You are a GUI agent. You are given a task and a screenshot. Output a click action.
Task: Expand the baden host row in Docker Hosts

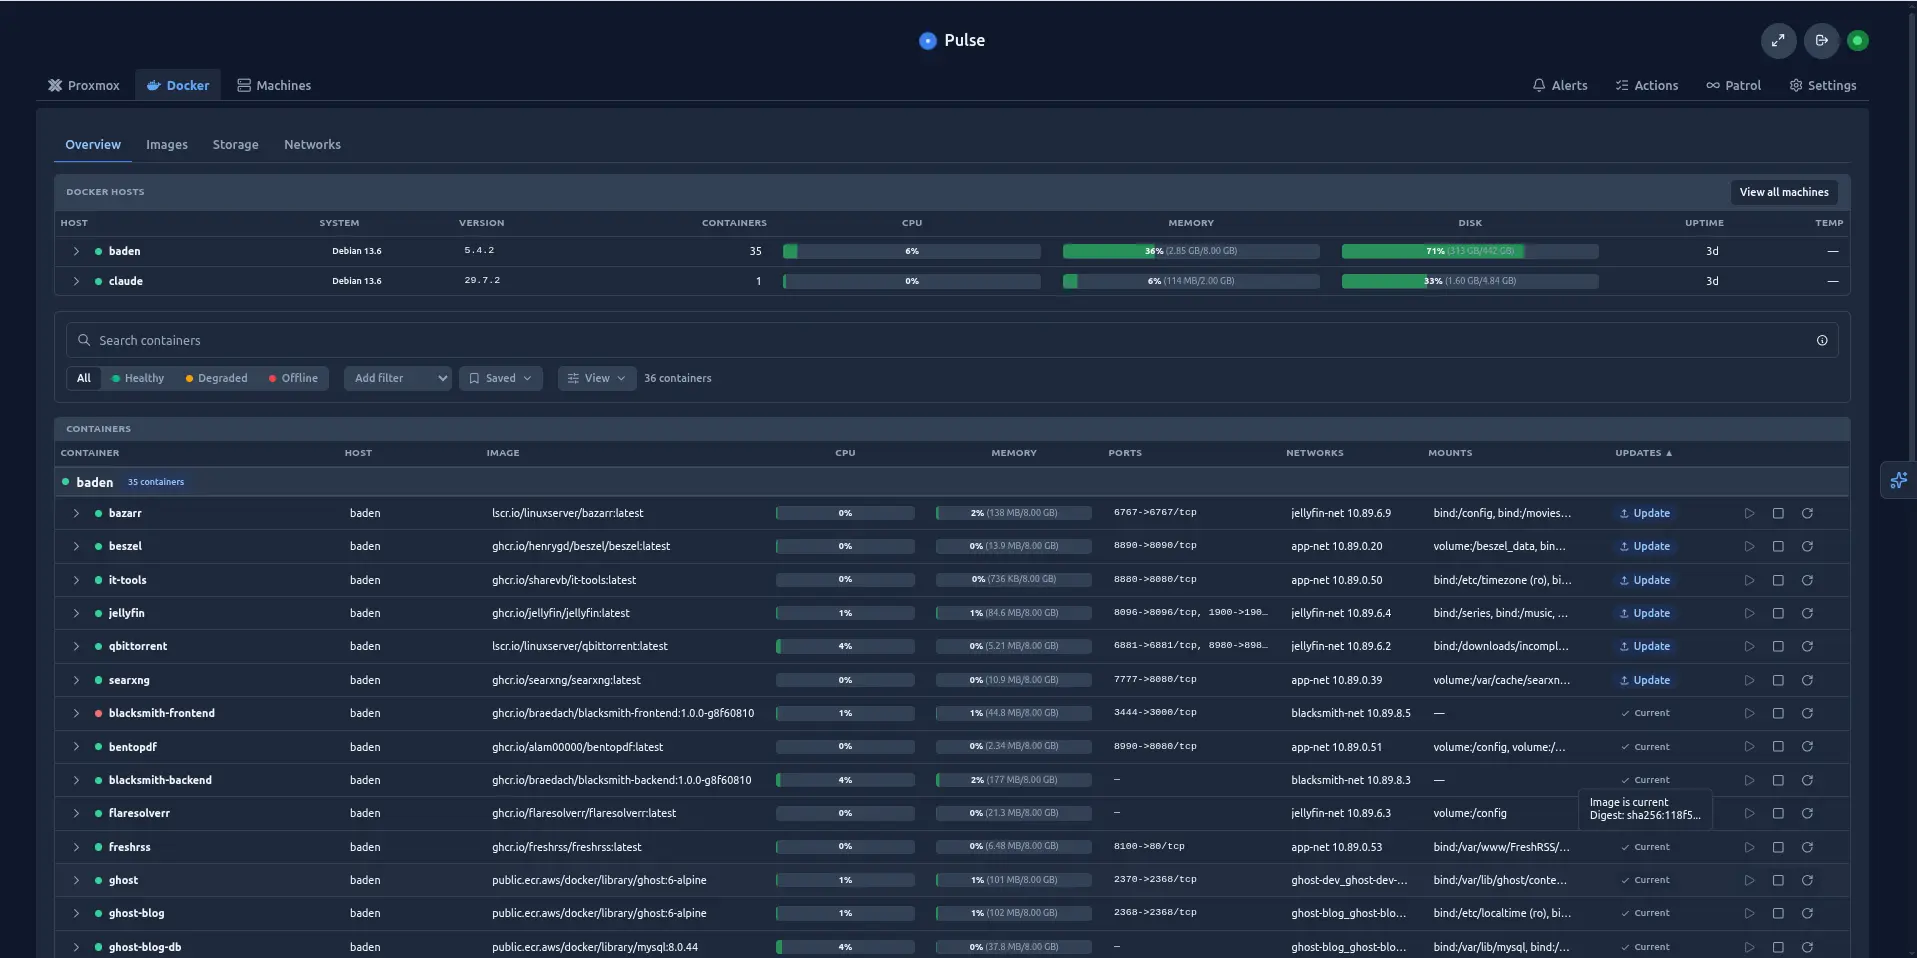[x=76, y=252]
